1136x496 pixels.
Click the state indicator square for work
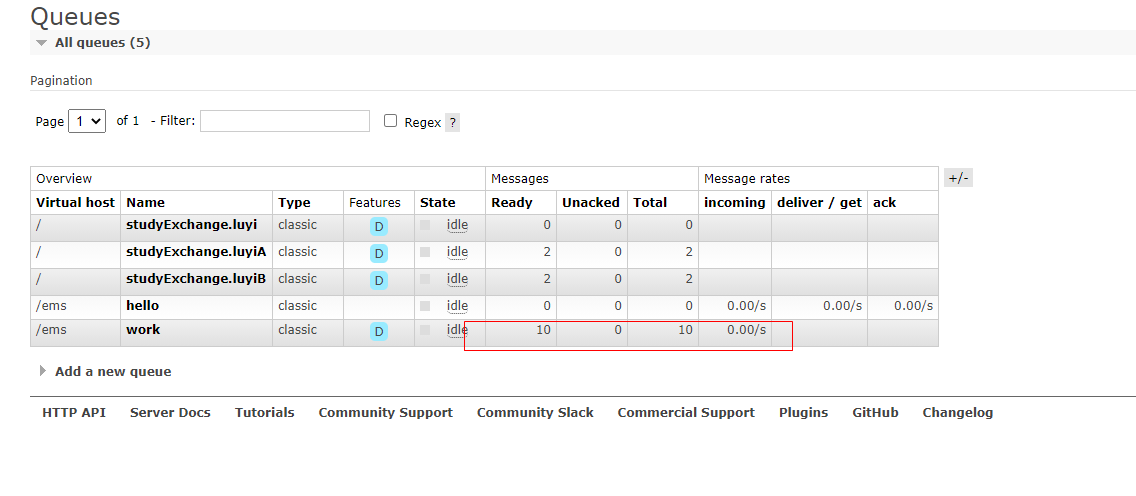click(425, 329)
